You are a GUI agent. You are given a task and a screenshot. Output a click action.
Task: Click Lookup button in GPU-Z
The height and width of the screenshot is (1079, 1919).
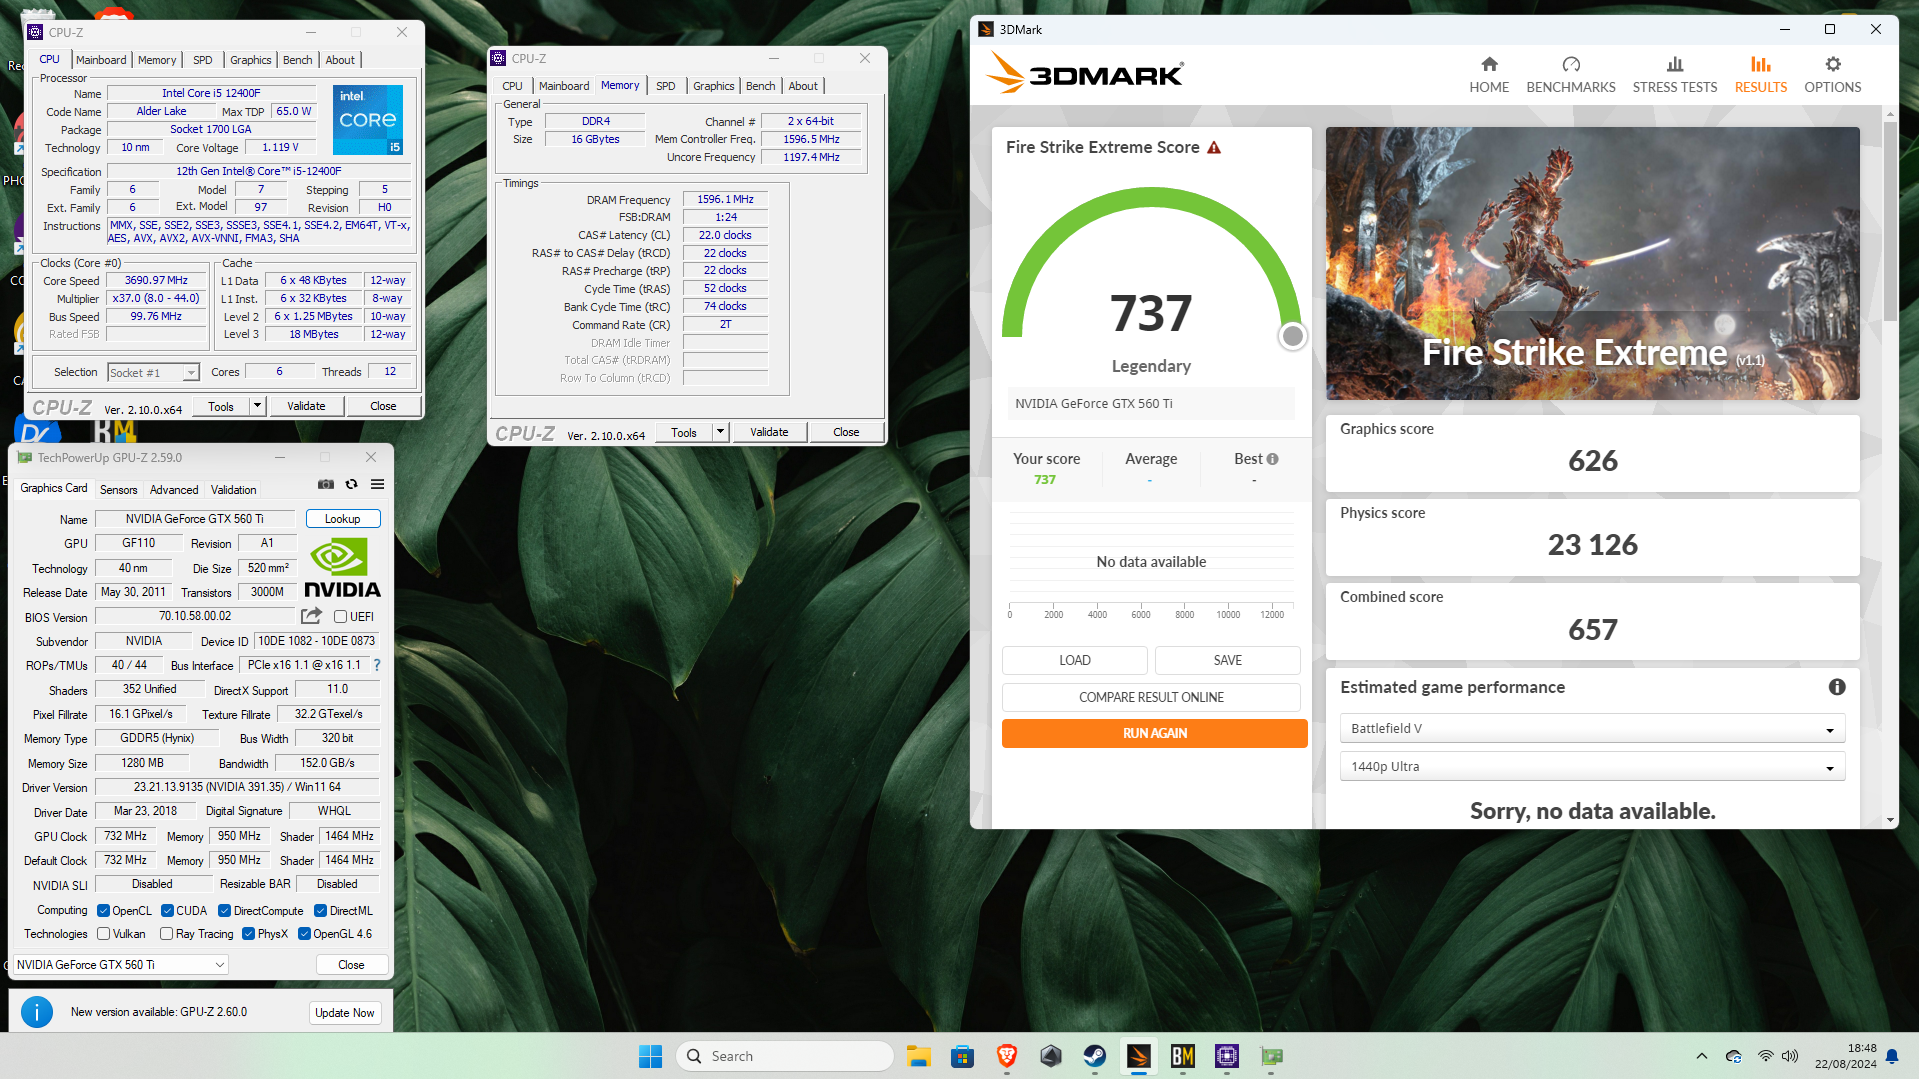tap(342, 519)
